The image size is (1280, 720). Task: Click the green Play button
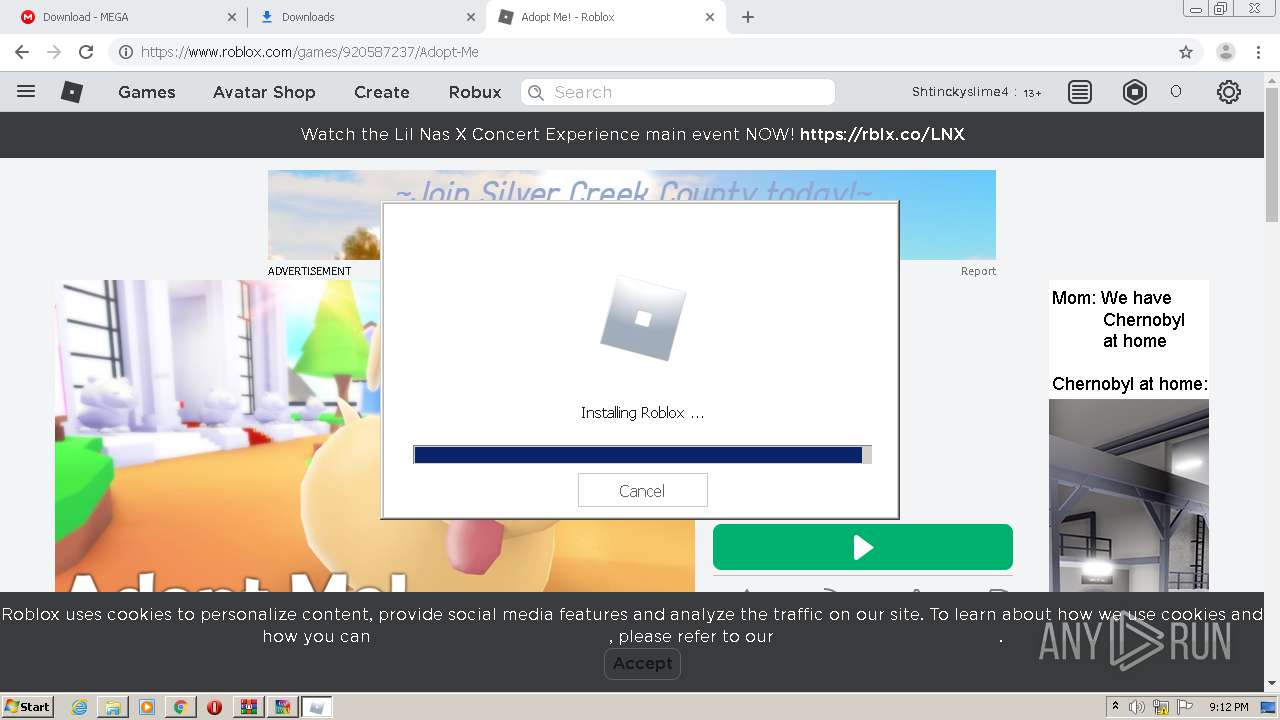[x=863, y=547]
